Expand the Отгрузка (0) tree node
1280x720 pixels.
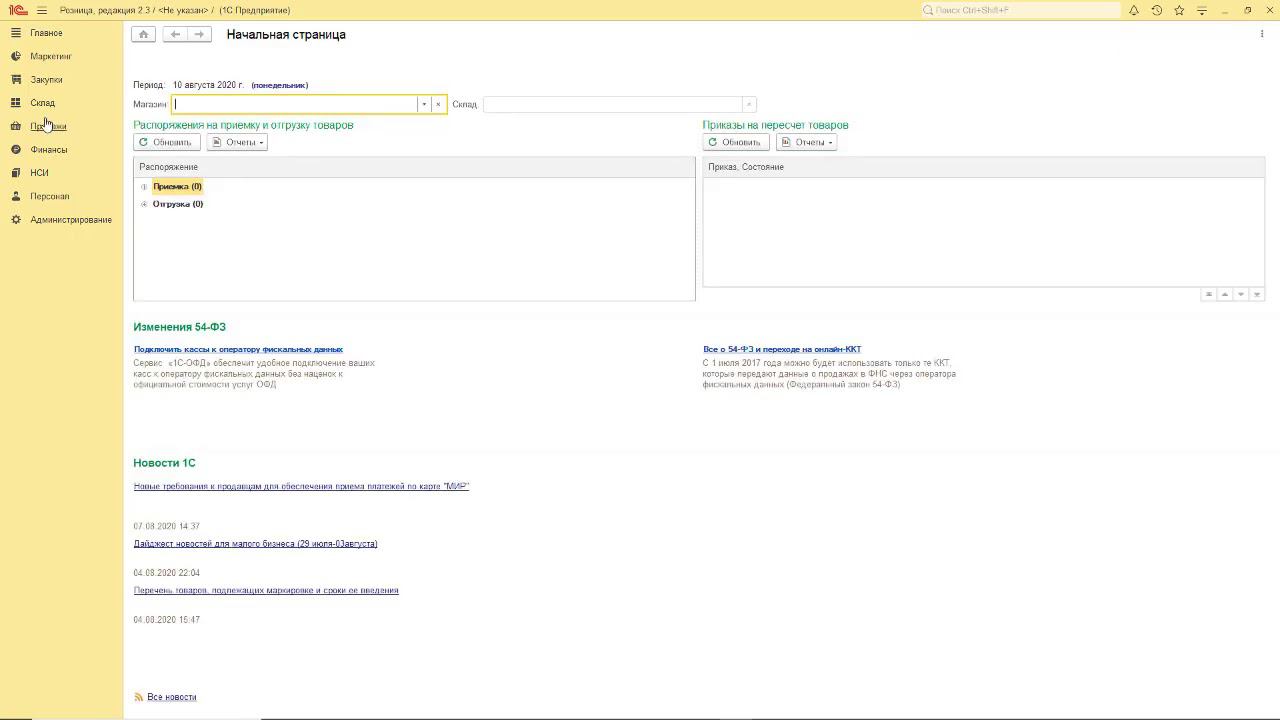144,204
